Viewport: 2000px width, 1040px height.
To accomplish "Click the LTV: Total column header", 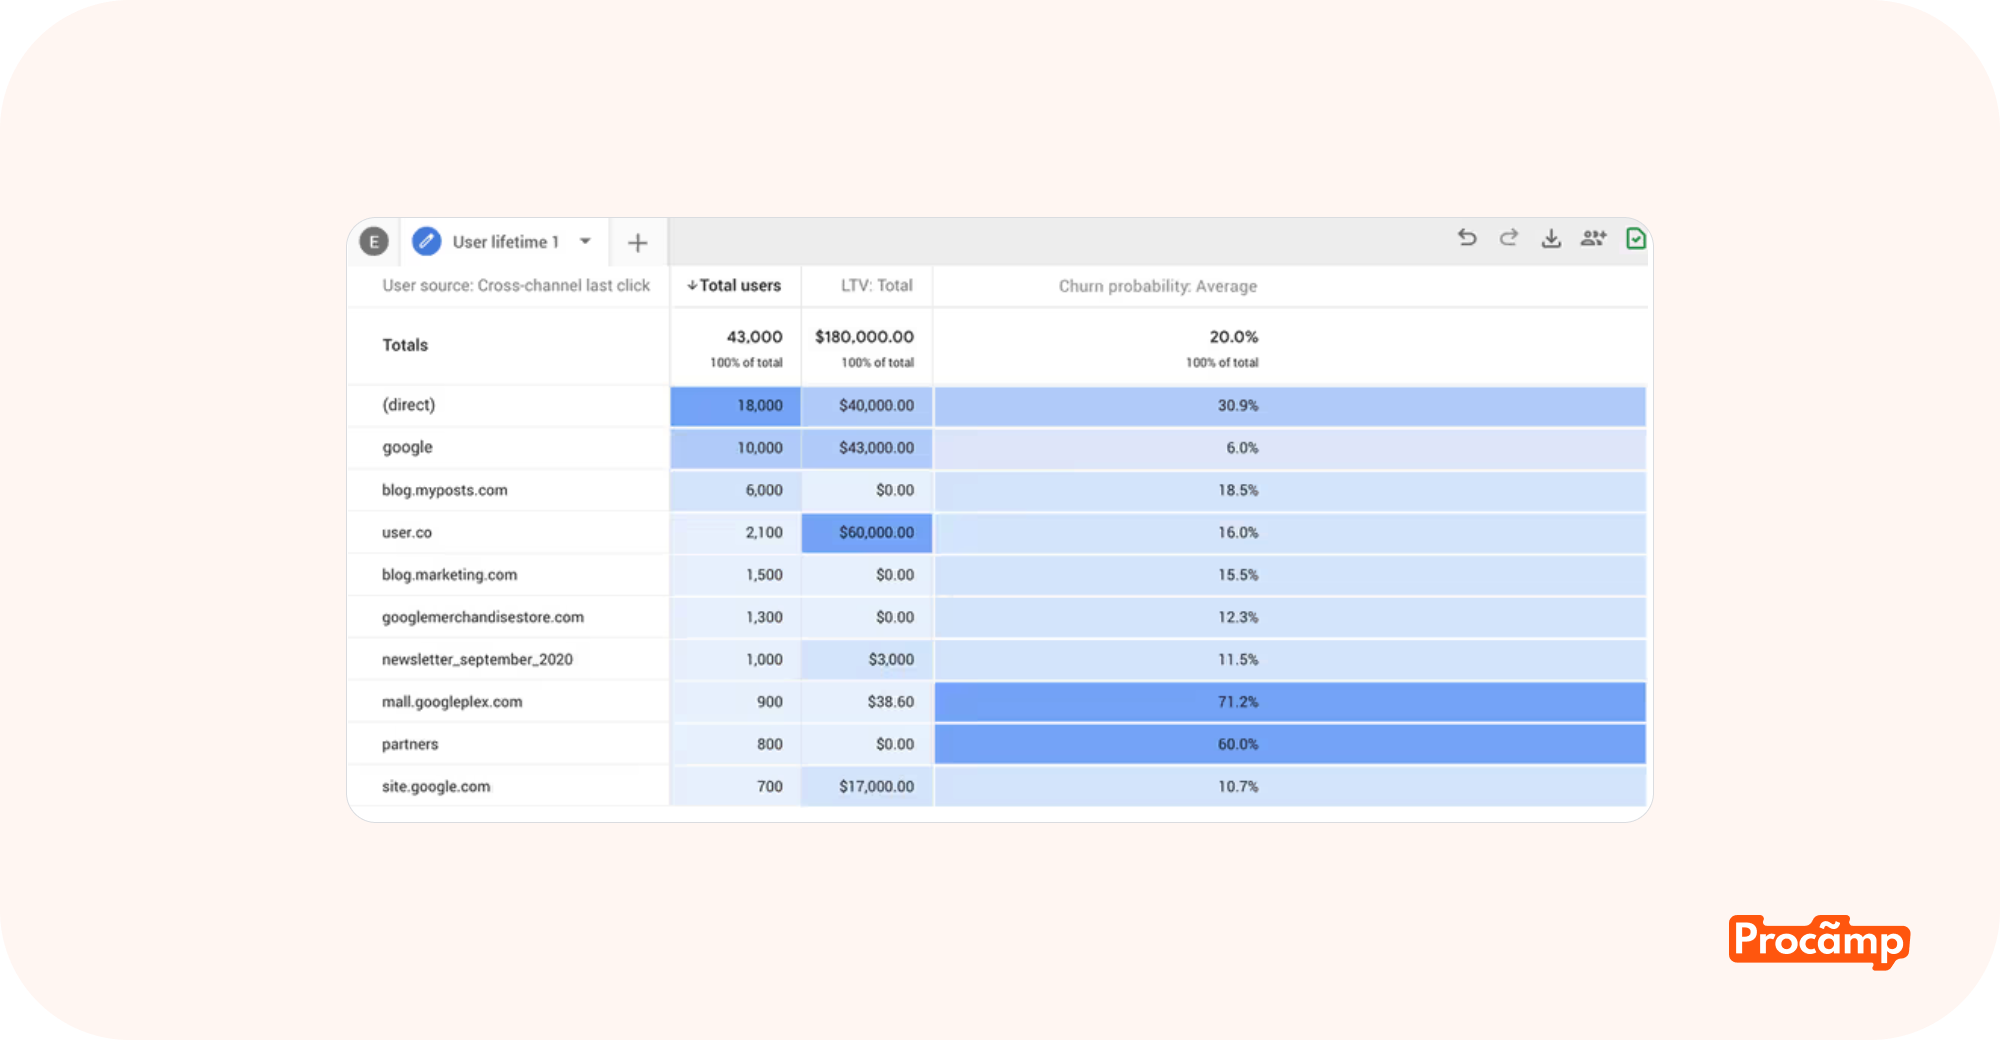I will pyautogui.click(x=876, y=286).
